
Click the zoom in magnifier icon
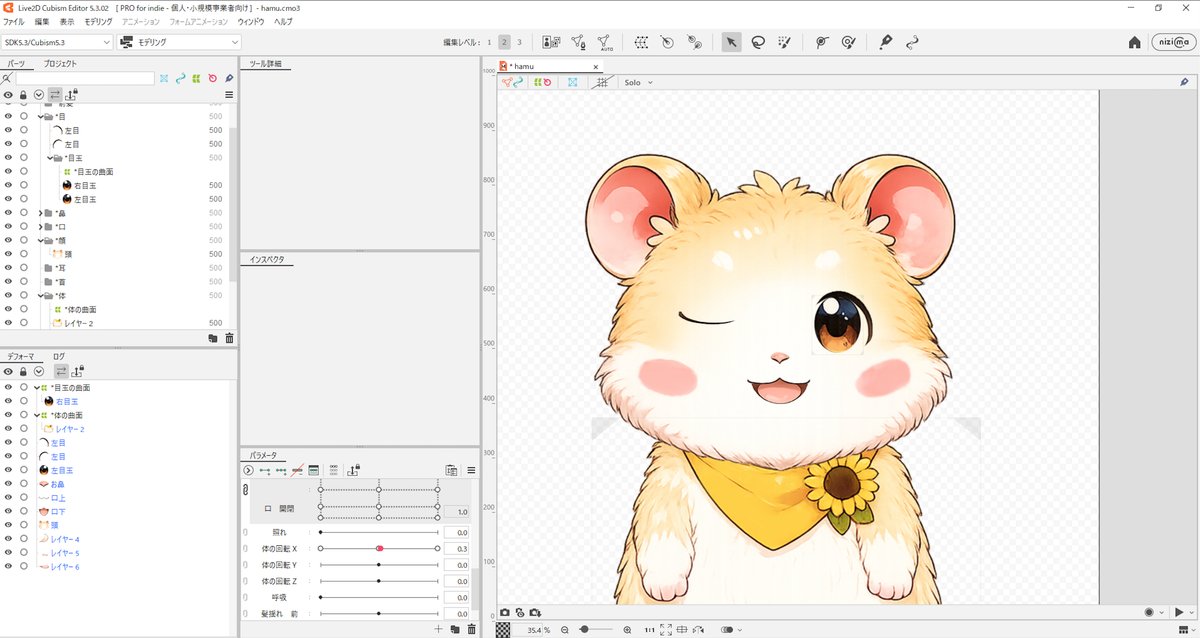point(627,630)
